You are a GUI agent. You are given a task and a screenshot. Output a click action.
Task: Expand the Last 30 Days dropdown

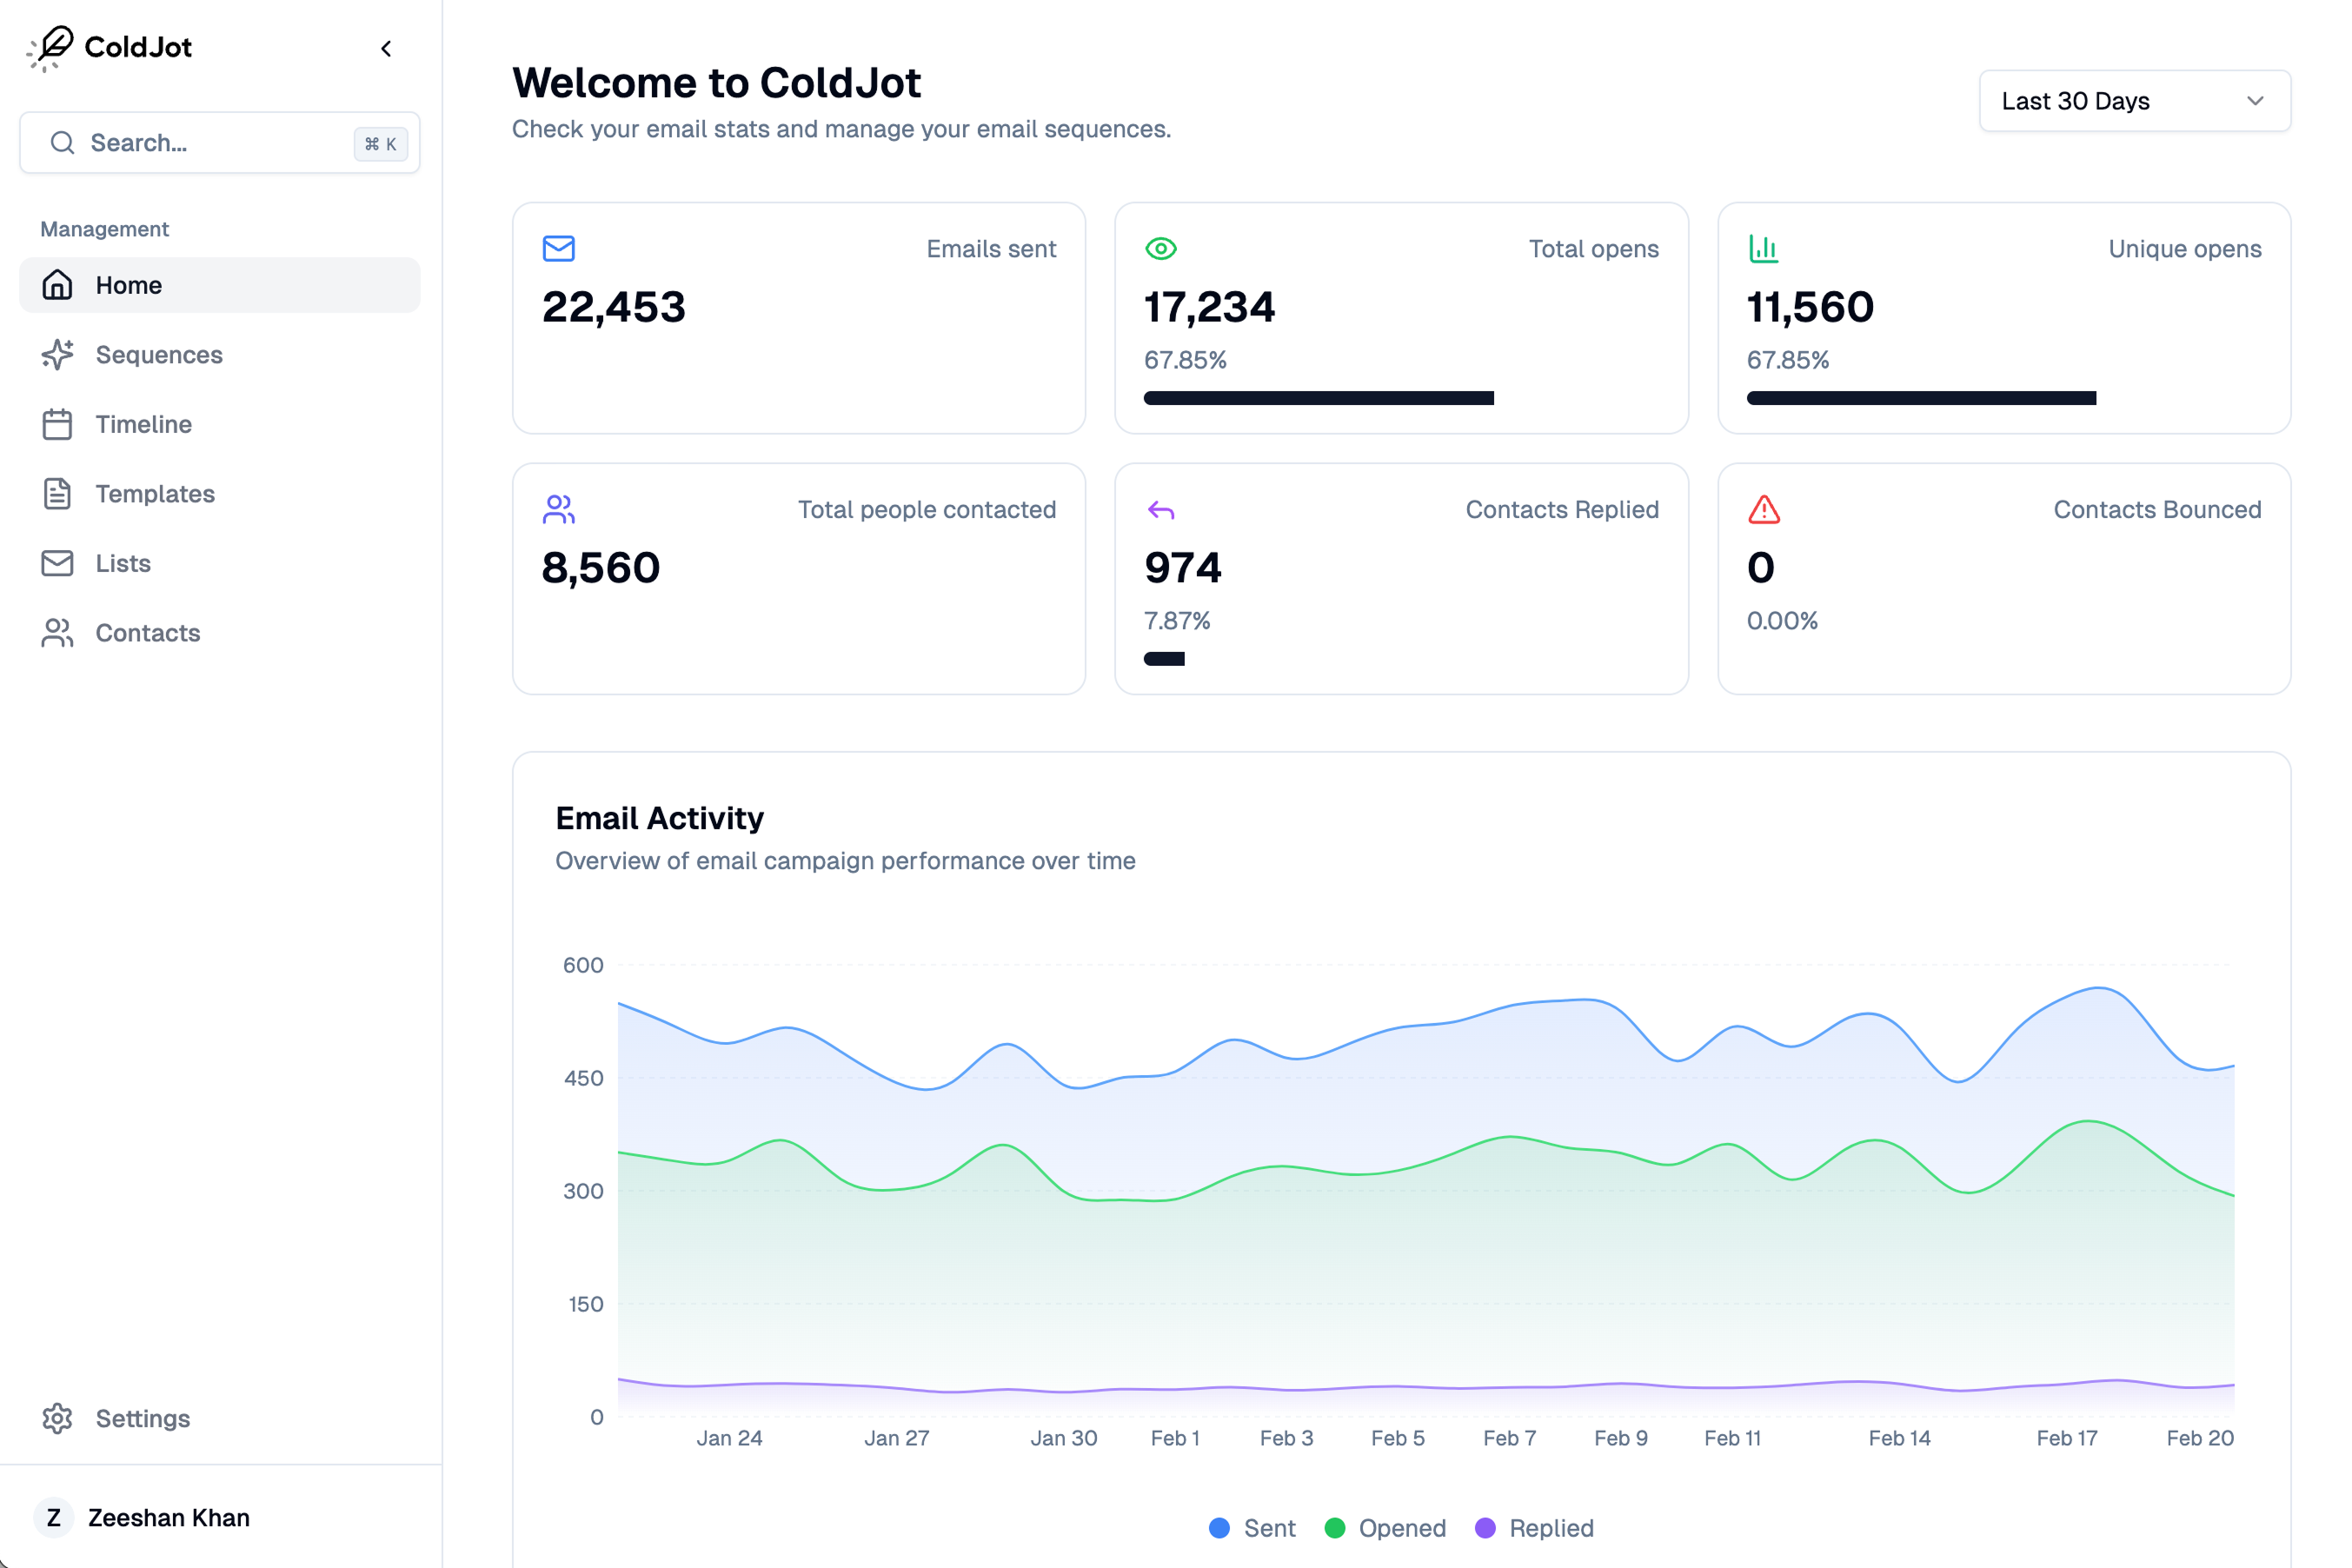pyautogui.click(x=2133, y=100)
